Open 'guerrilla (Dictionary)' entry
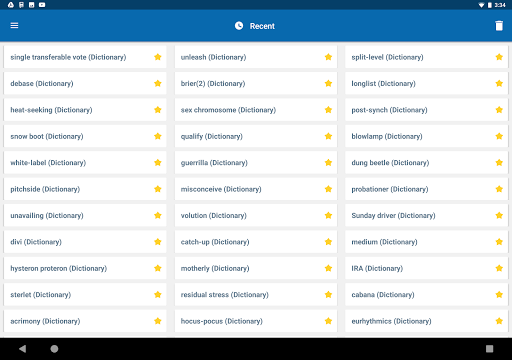Viewport: 512px width, 360px height. click(x=256, y=162)
